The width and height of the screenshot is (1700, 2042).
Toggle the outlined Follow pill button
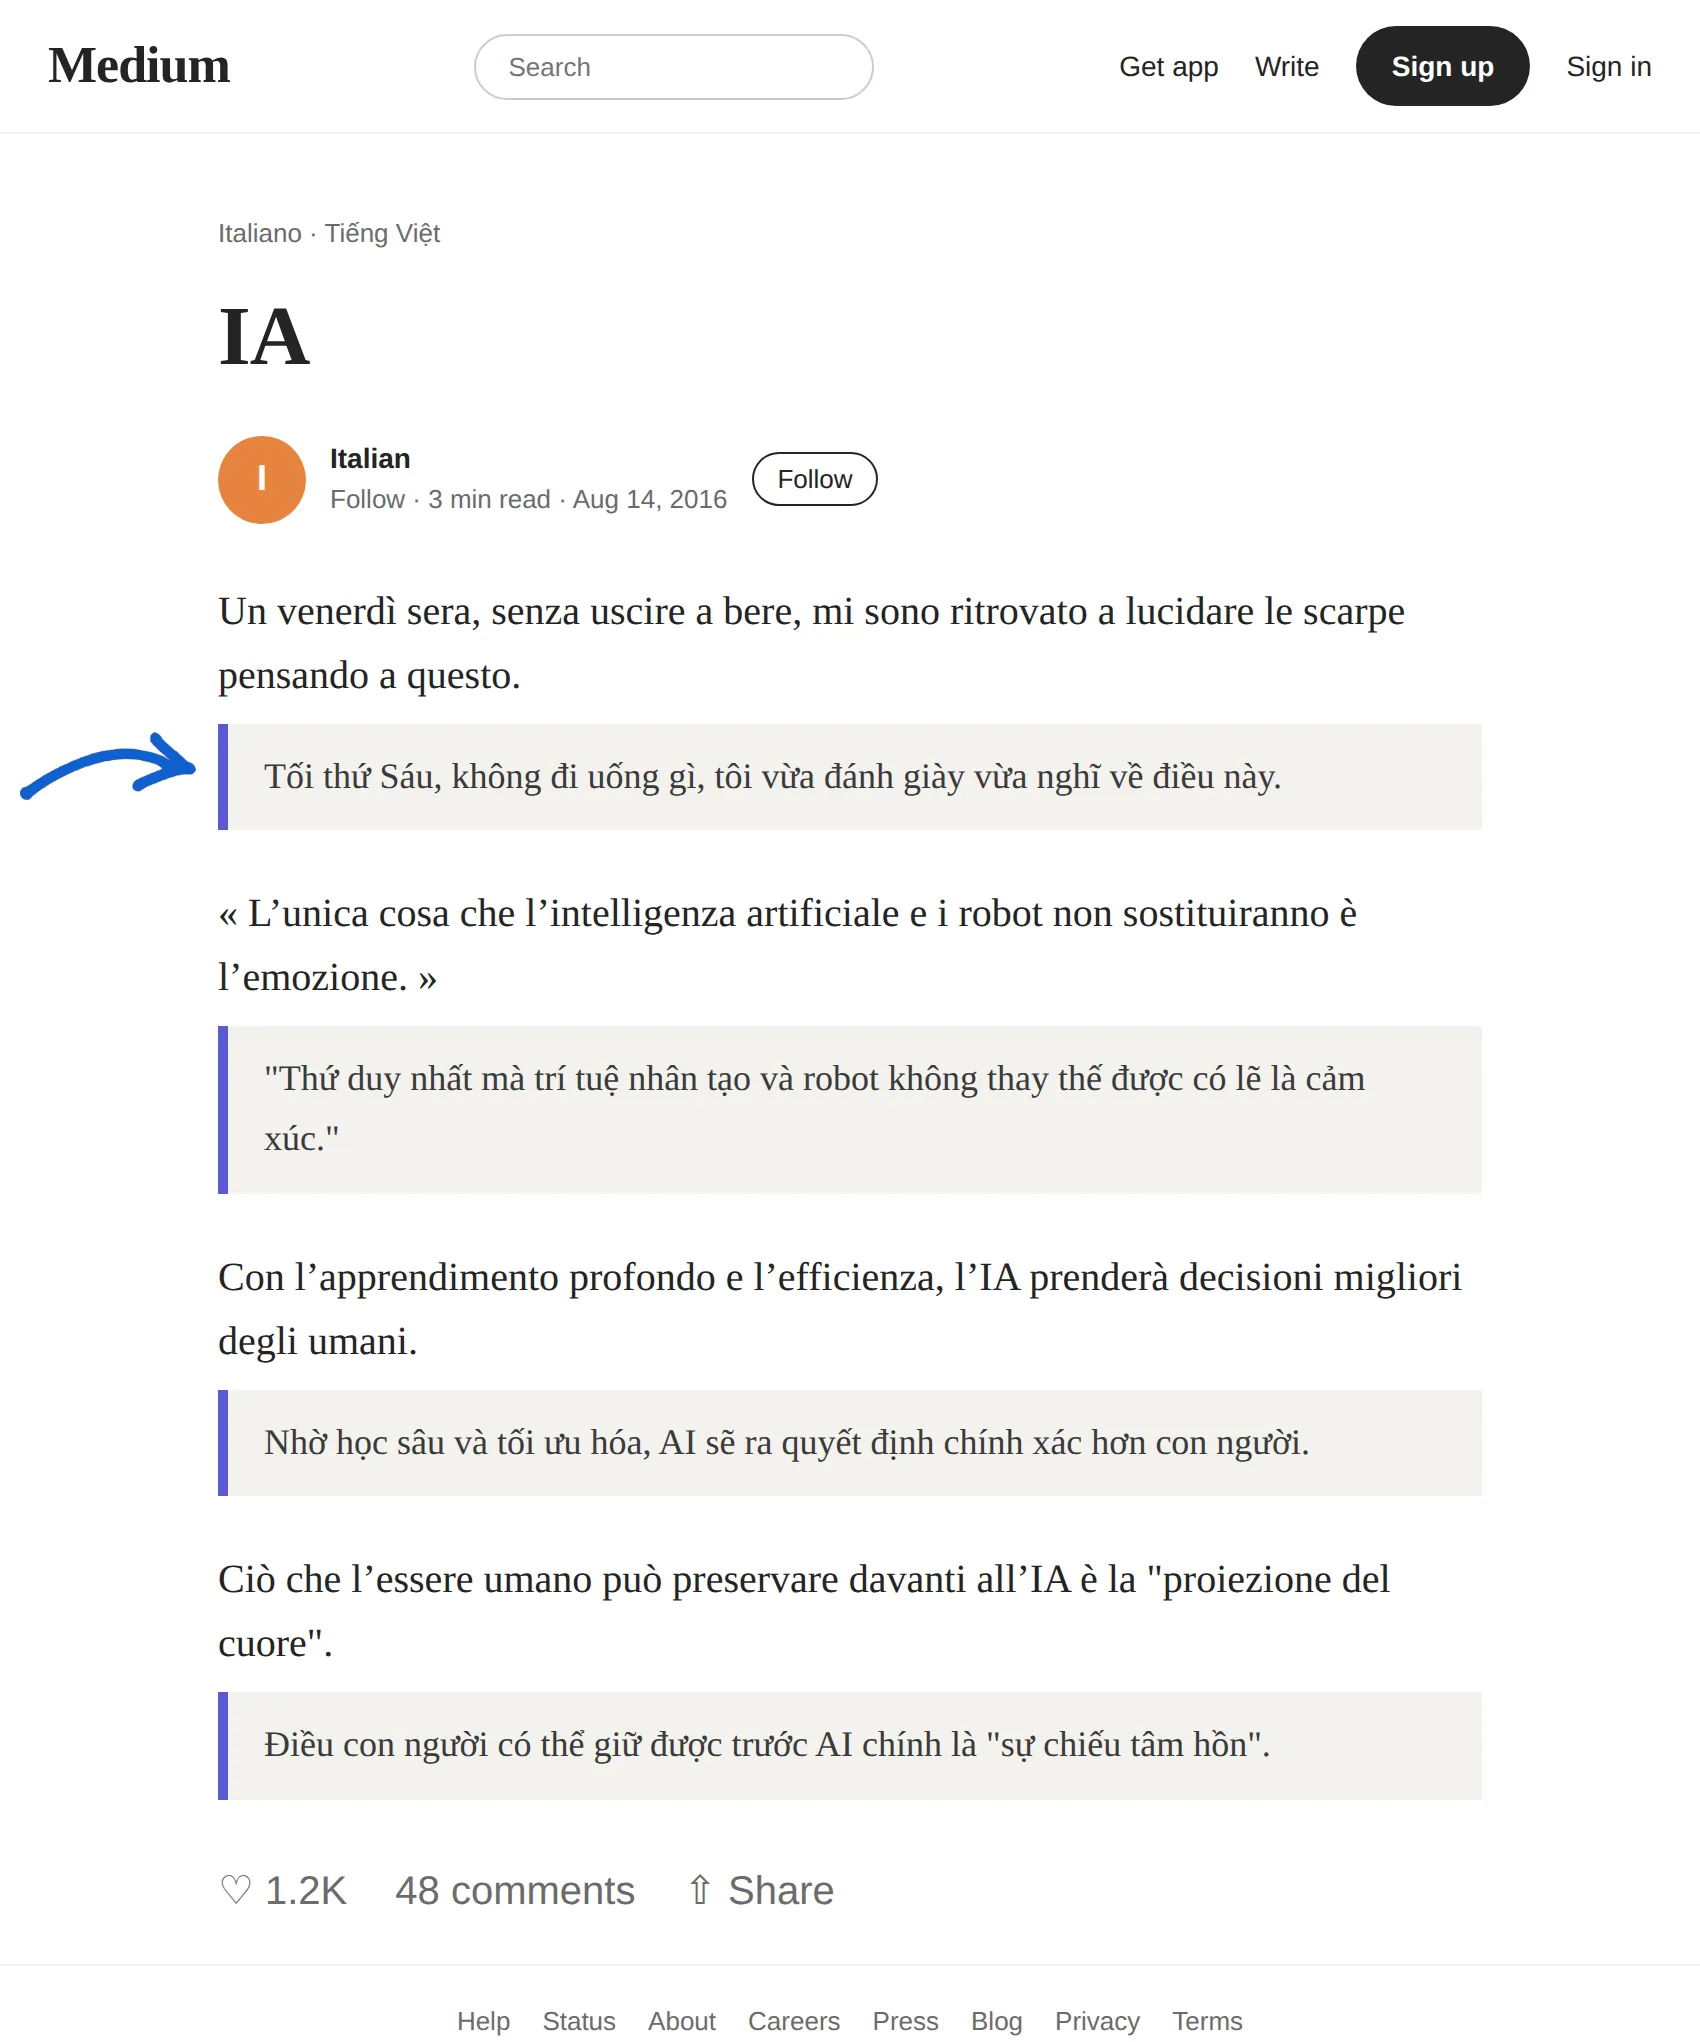(814, 479)
